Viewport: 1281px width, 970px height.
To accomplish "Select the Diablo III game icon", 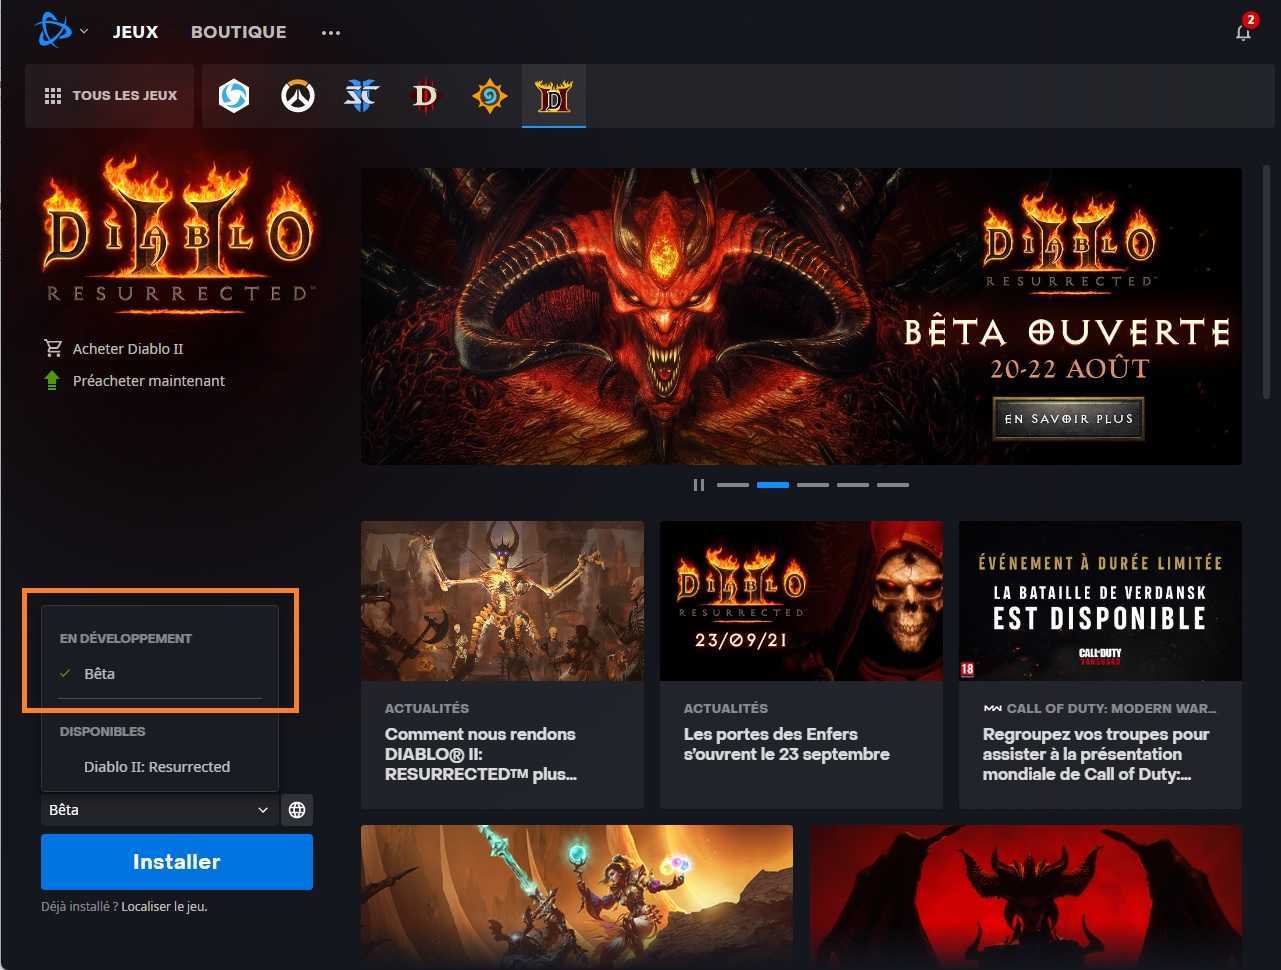I will pyautogui.click(x=425, y=96).
